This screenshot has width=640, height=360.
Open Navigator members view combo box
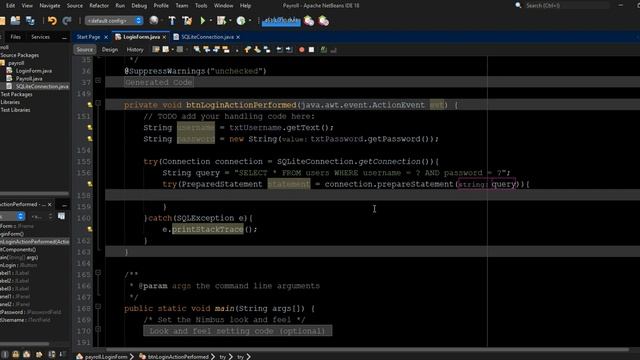(12, 216)
